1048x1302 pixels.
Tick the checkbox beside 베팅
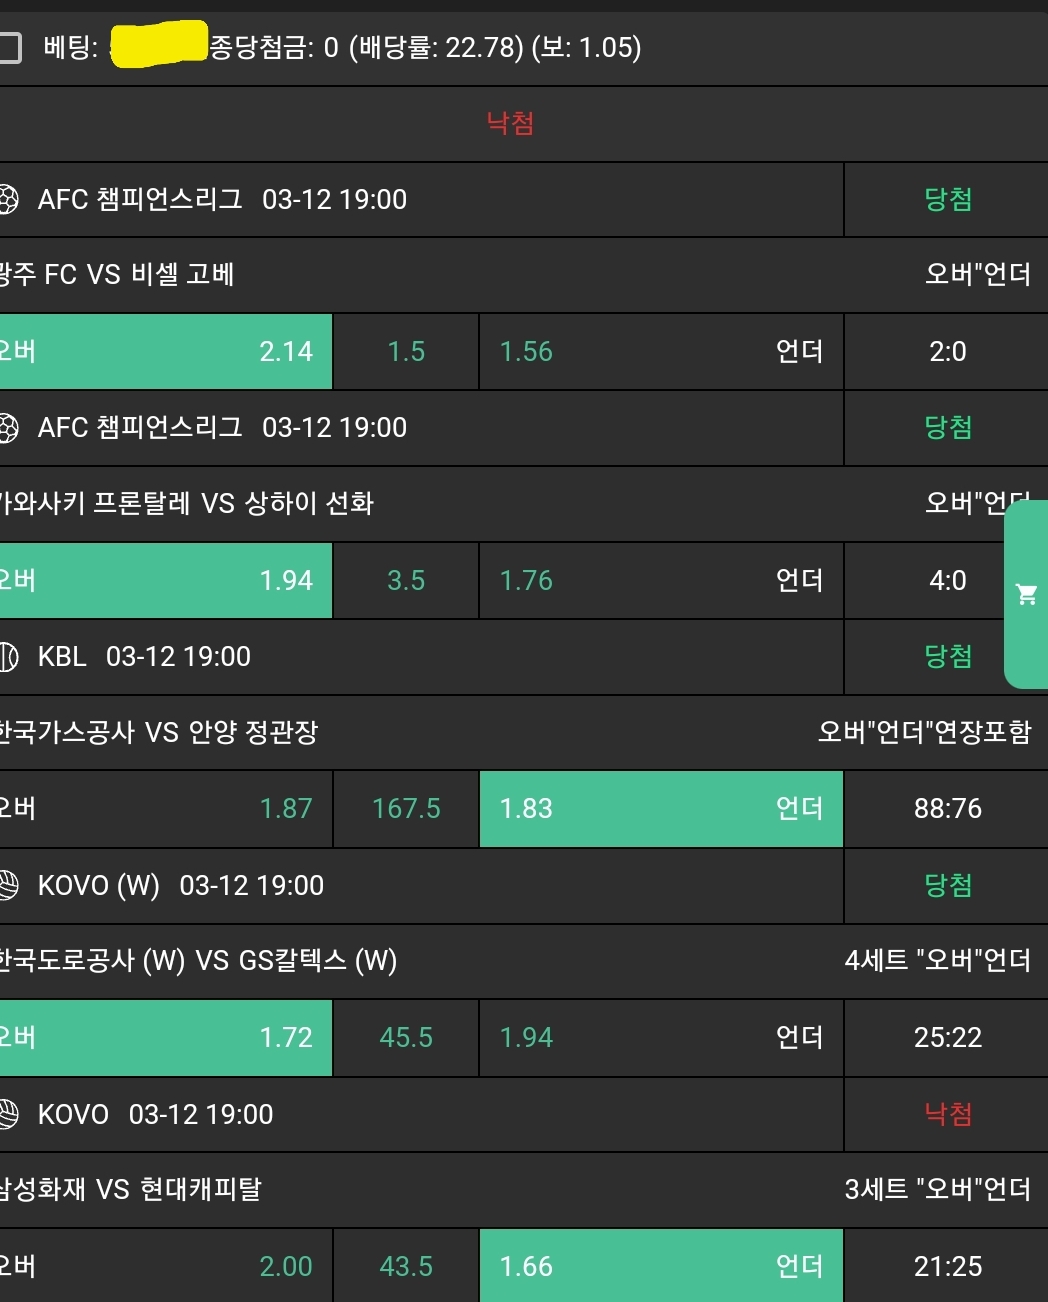point(10,47)
